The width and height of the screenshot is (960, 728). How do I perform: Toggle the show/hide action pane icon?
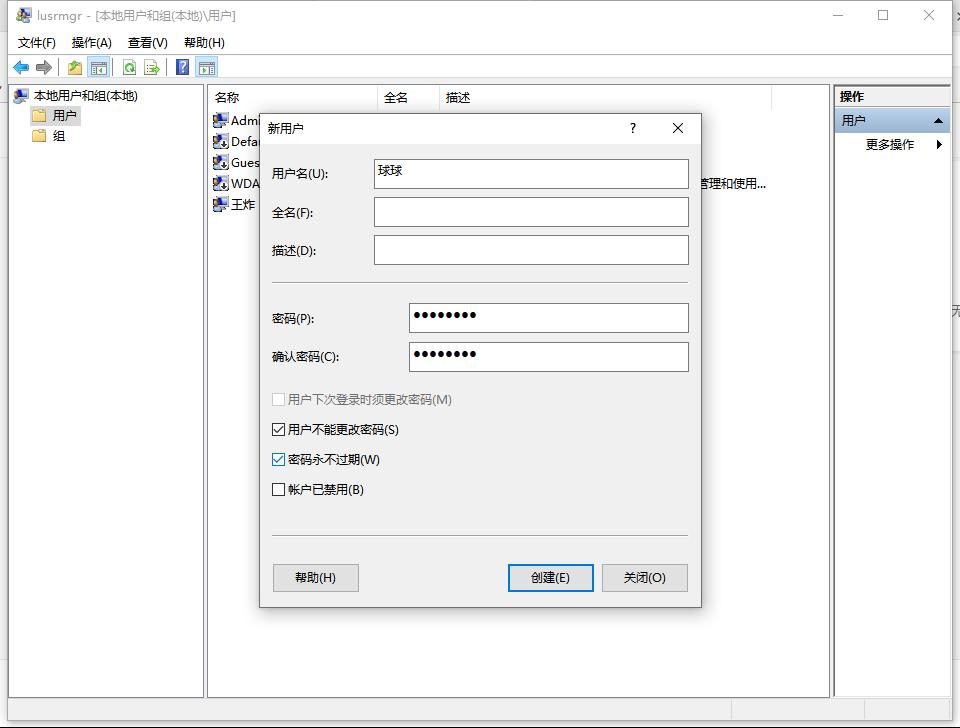click(x=207, y=67)
